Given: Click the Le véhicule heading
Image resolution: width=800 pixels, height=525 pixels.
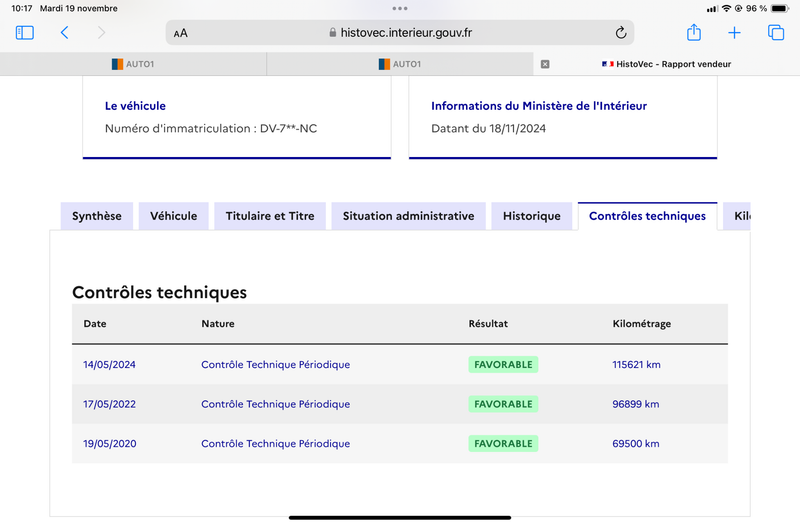Looking at the screenshot, I should coord(135,106).
